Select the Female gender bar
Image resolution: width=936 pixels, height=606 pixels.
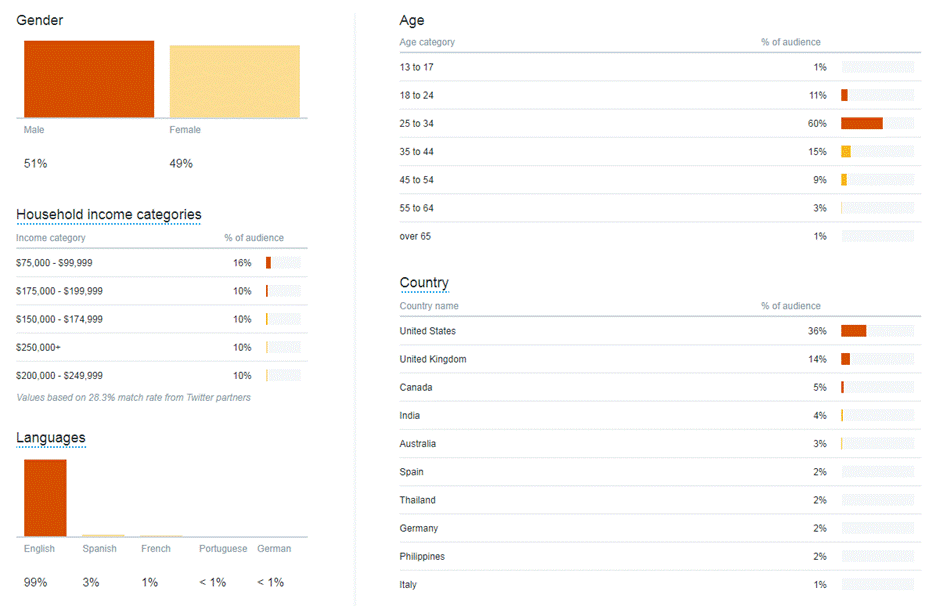(234, 81)
